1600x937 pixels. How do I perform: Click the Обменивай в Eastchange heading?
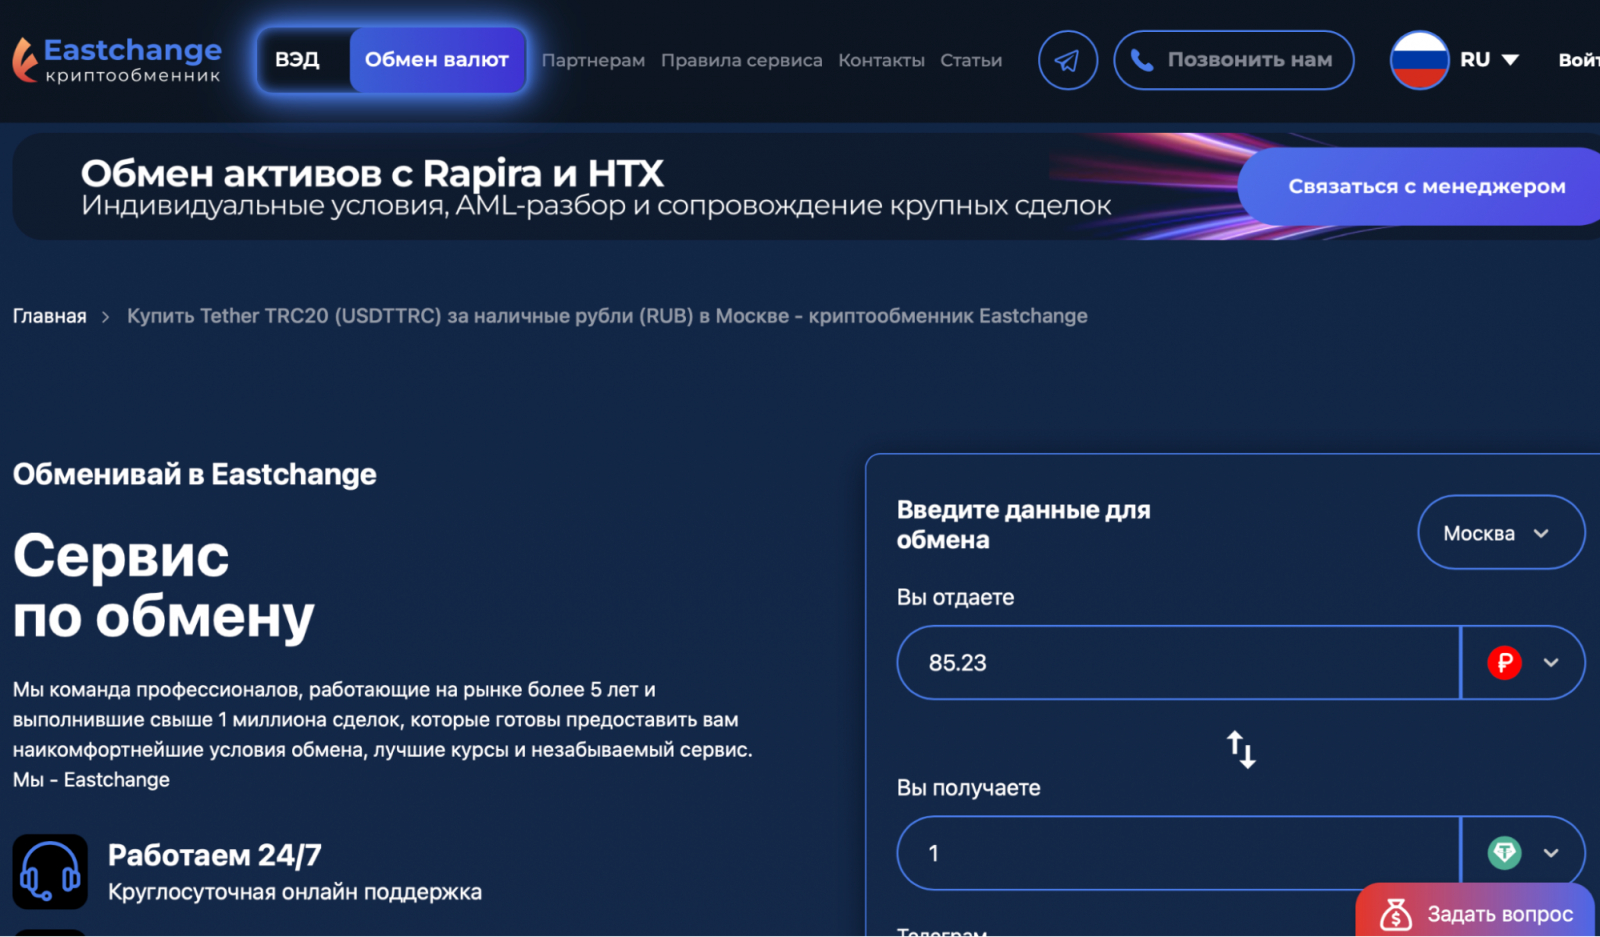(195, 474)
